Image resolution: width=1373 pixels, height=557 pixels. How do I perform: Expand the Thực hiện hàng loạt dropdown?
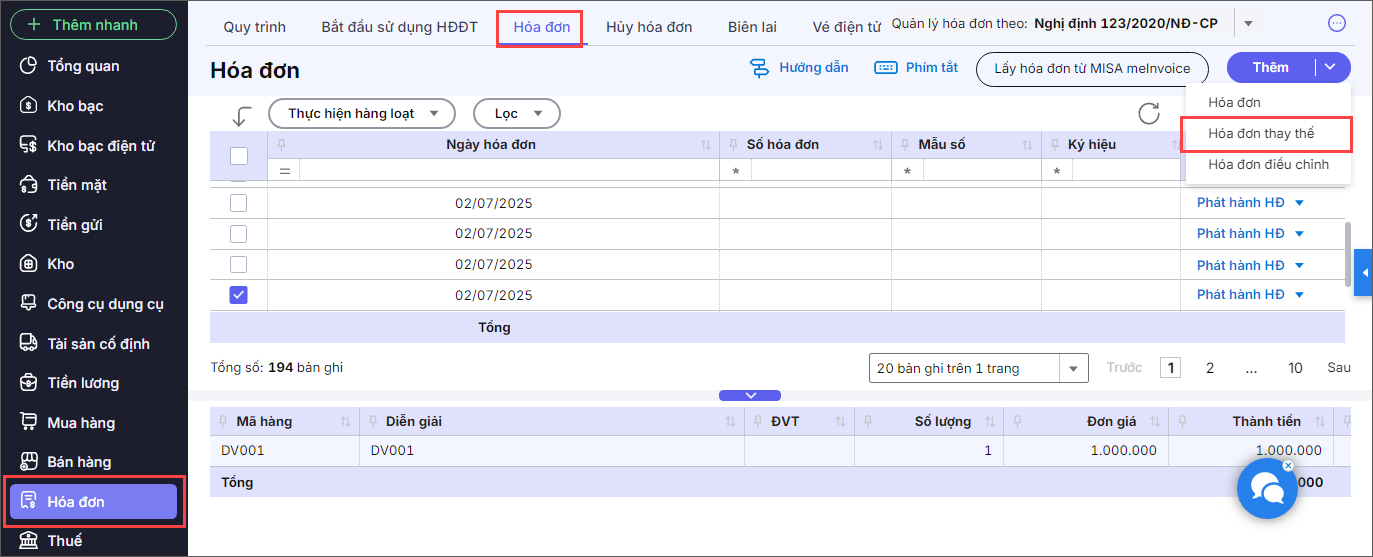pyautogui.click(x=362, y=114)
